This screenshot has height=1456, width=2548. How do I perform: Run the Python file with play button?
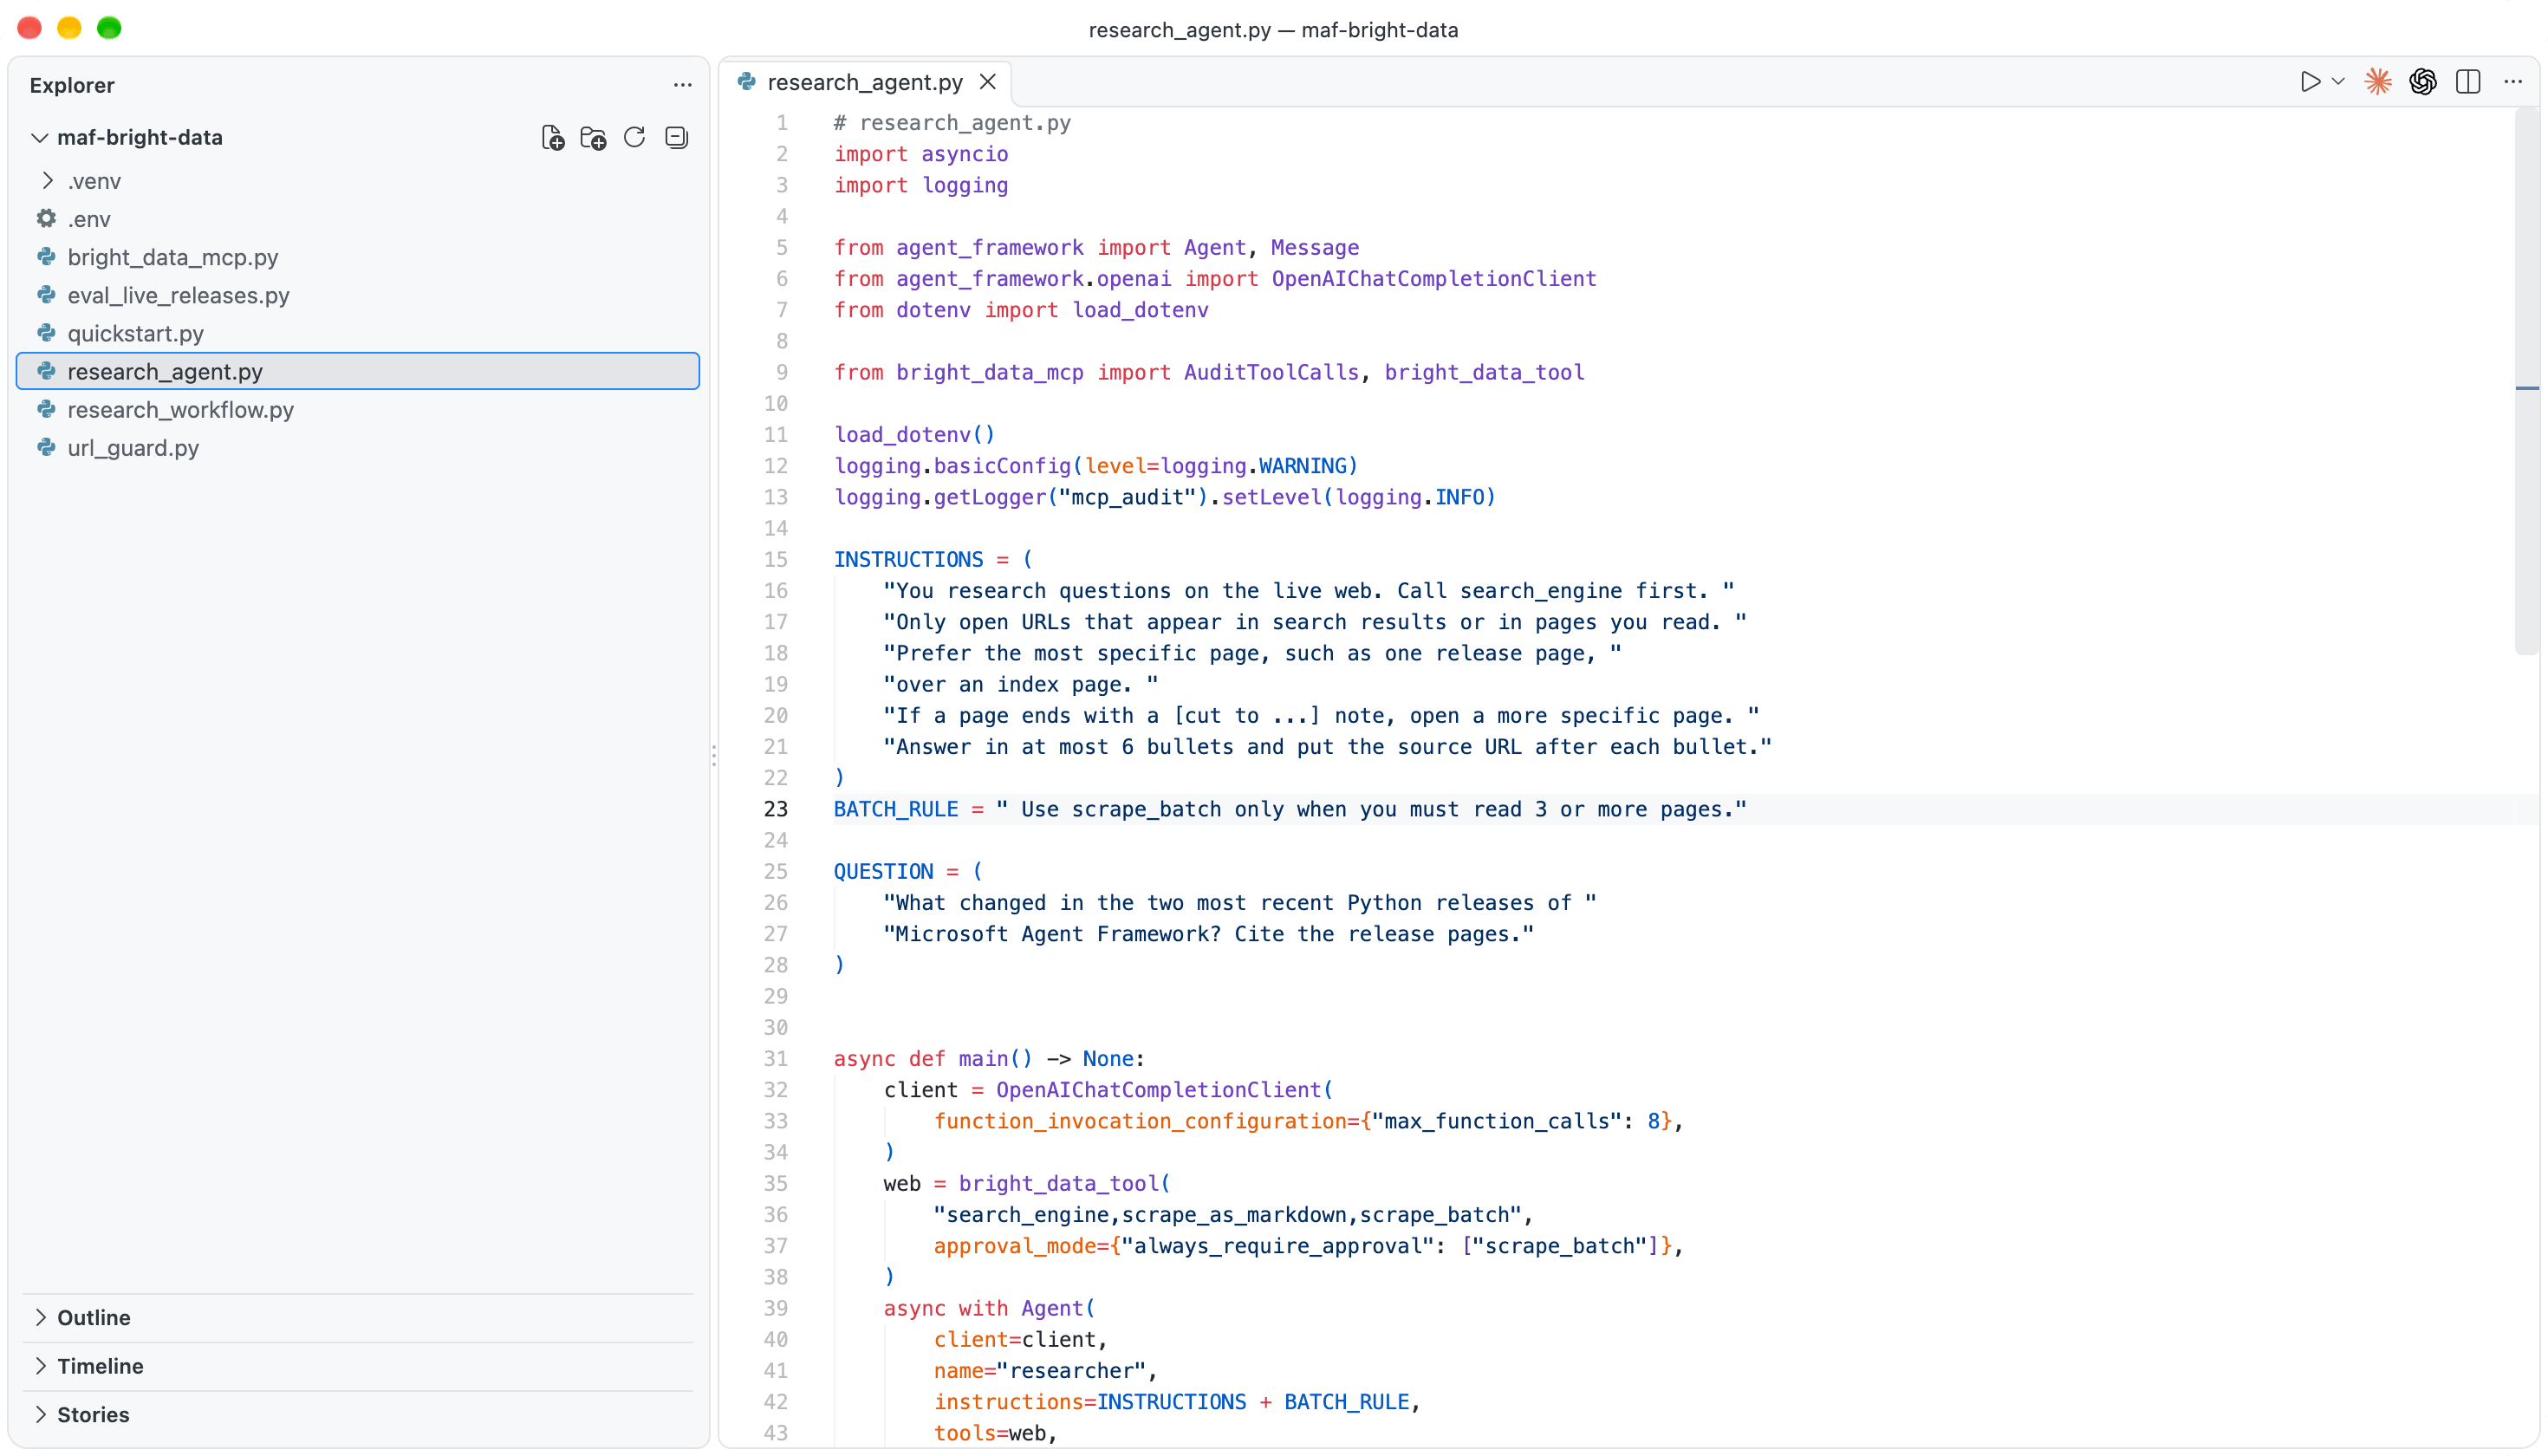2310,82
